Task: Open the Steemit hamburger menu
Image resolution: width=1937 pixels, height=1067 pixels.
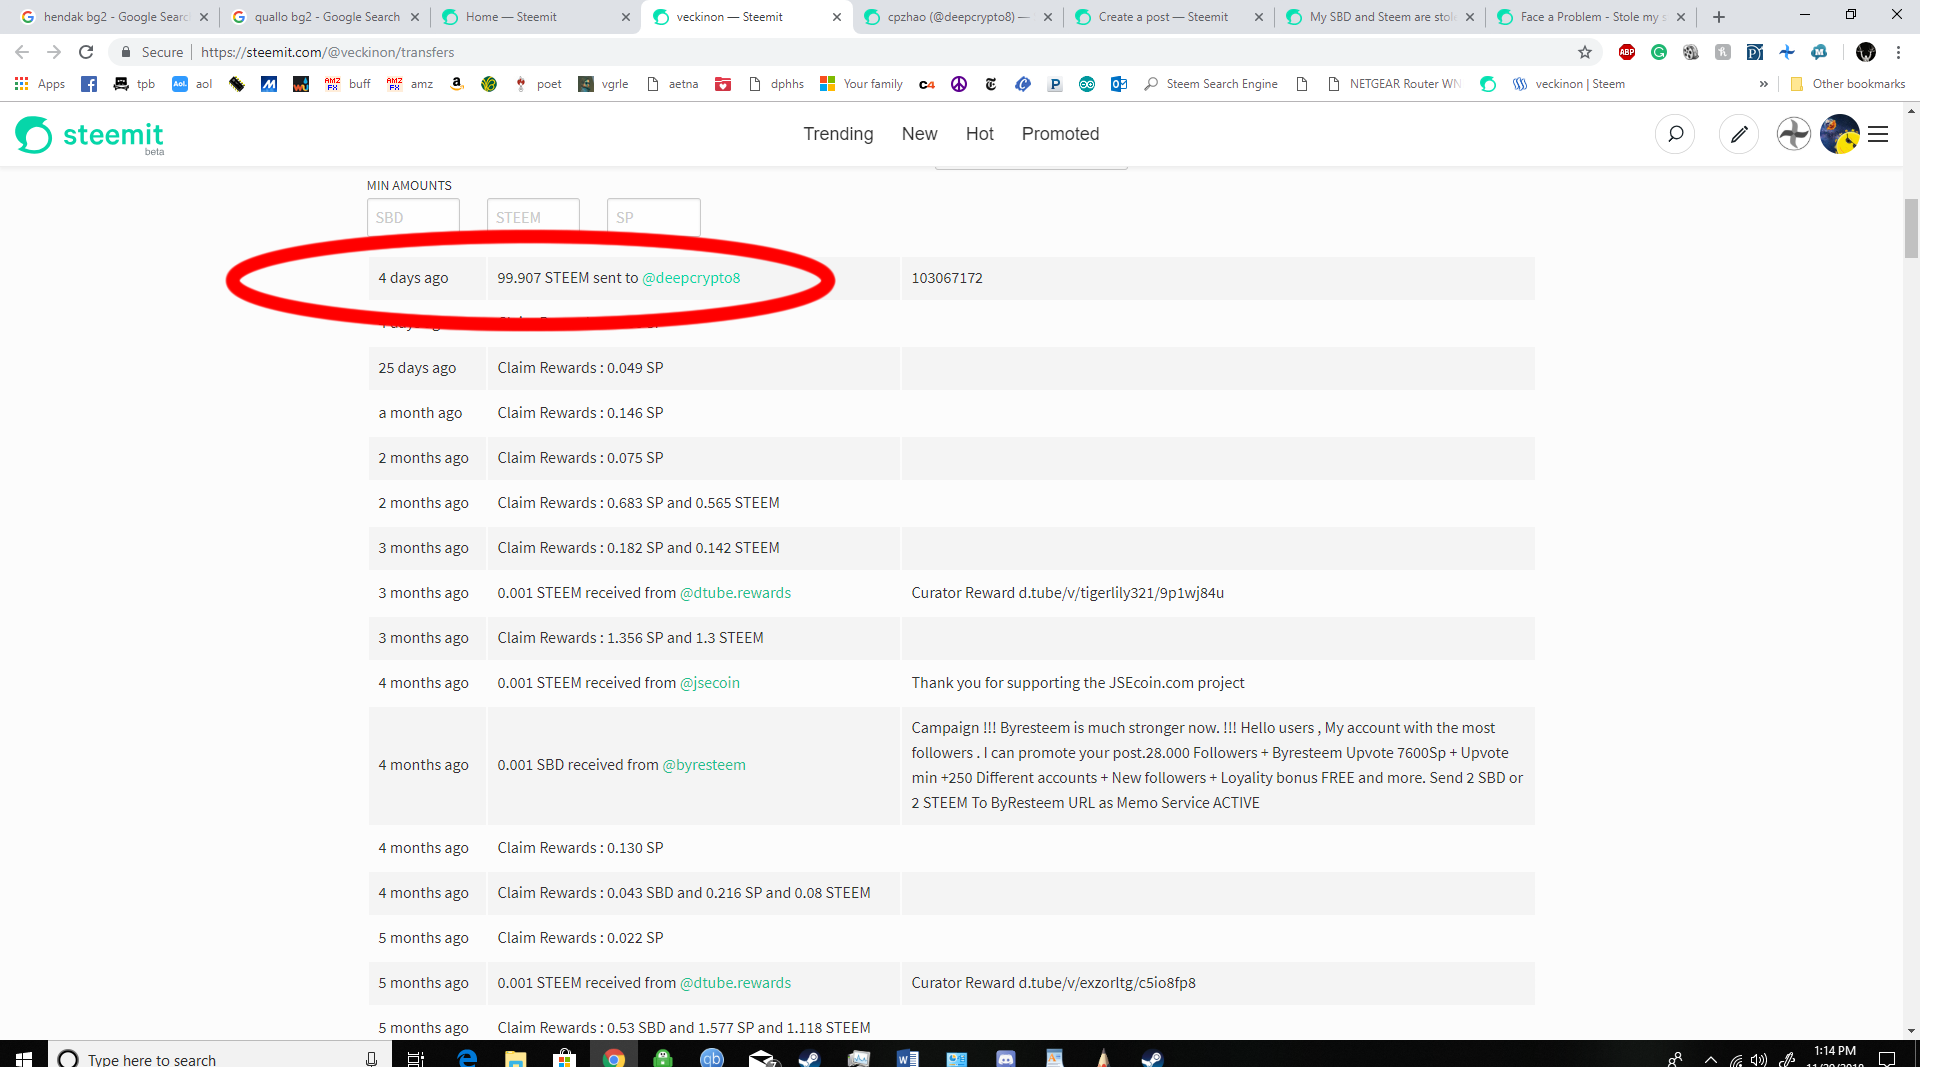Action: [1878, 134]
